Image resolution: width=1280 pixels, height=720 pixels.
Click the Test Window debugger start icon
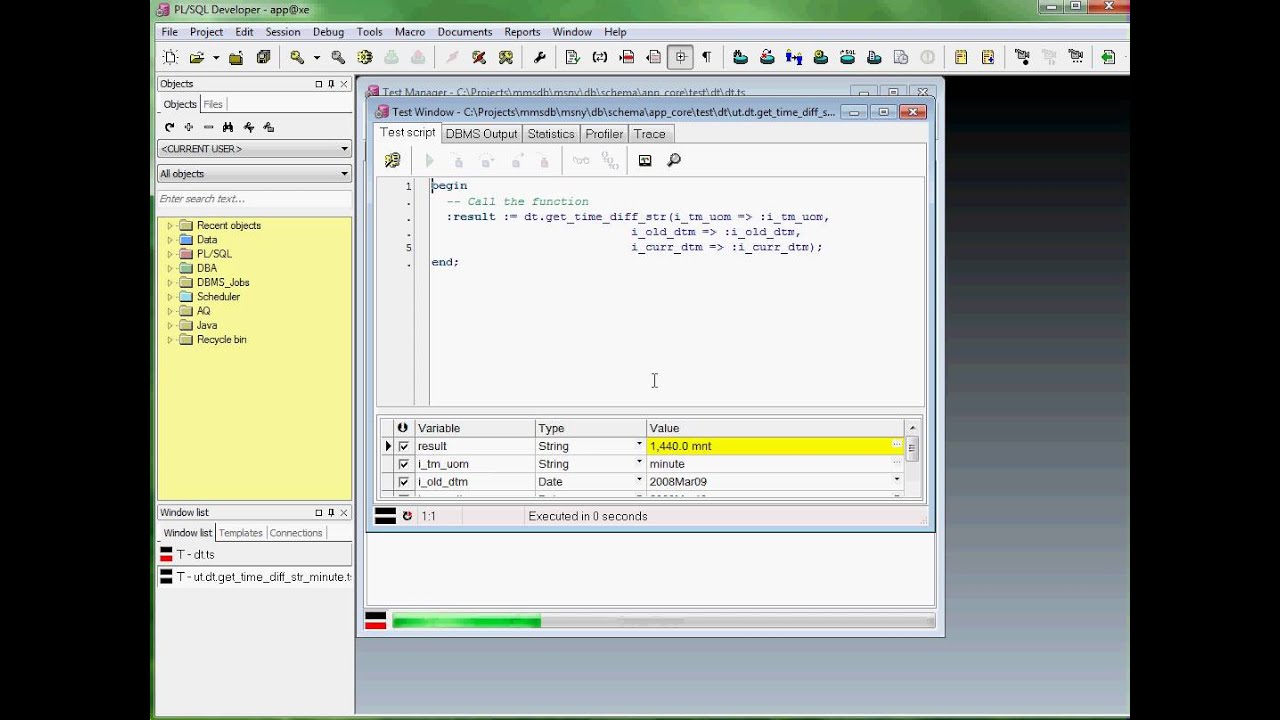point(392,160)
